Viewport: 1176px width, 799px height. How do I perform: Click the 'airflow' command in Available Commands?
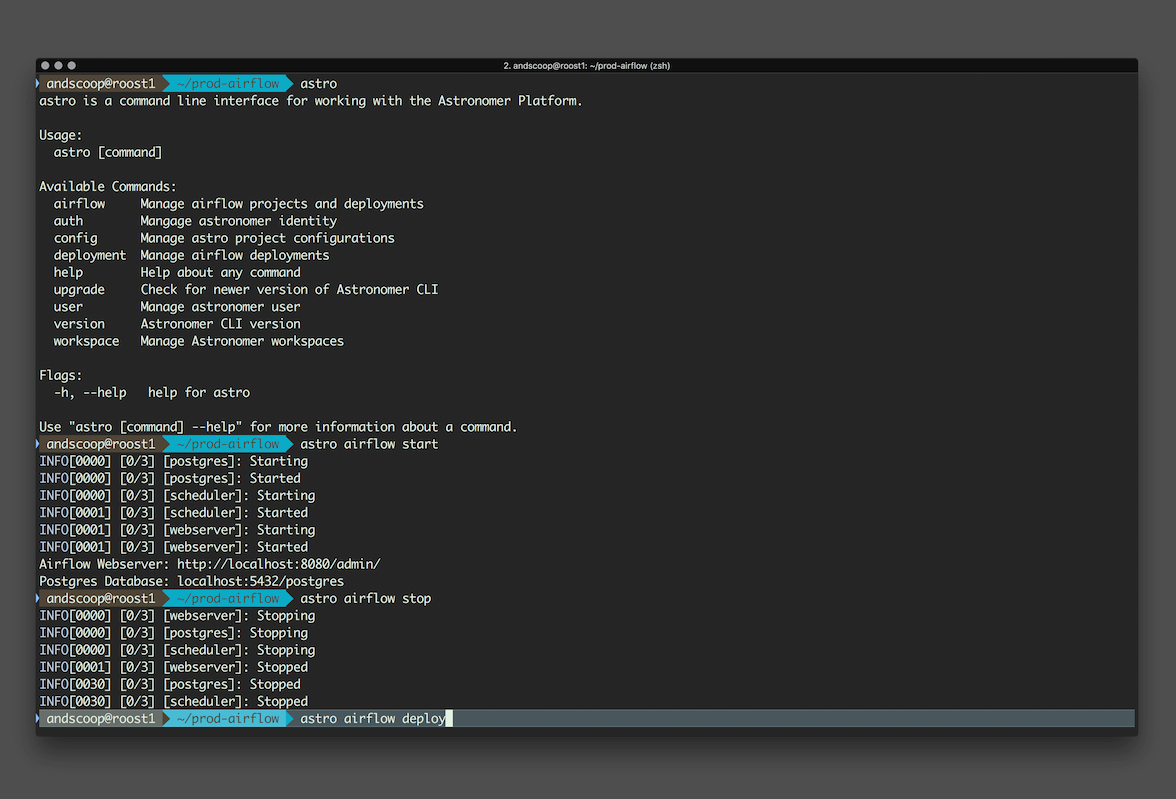(x=79, y=204)
